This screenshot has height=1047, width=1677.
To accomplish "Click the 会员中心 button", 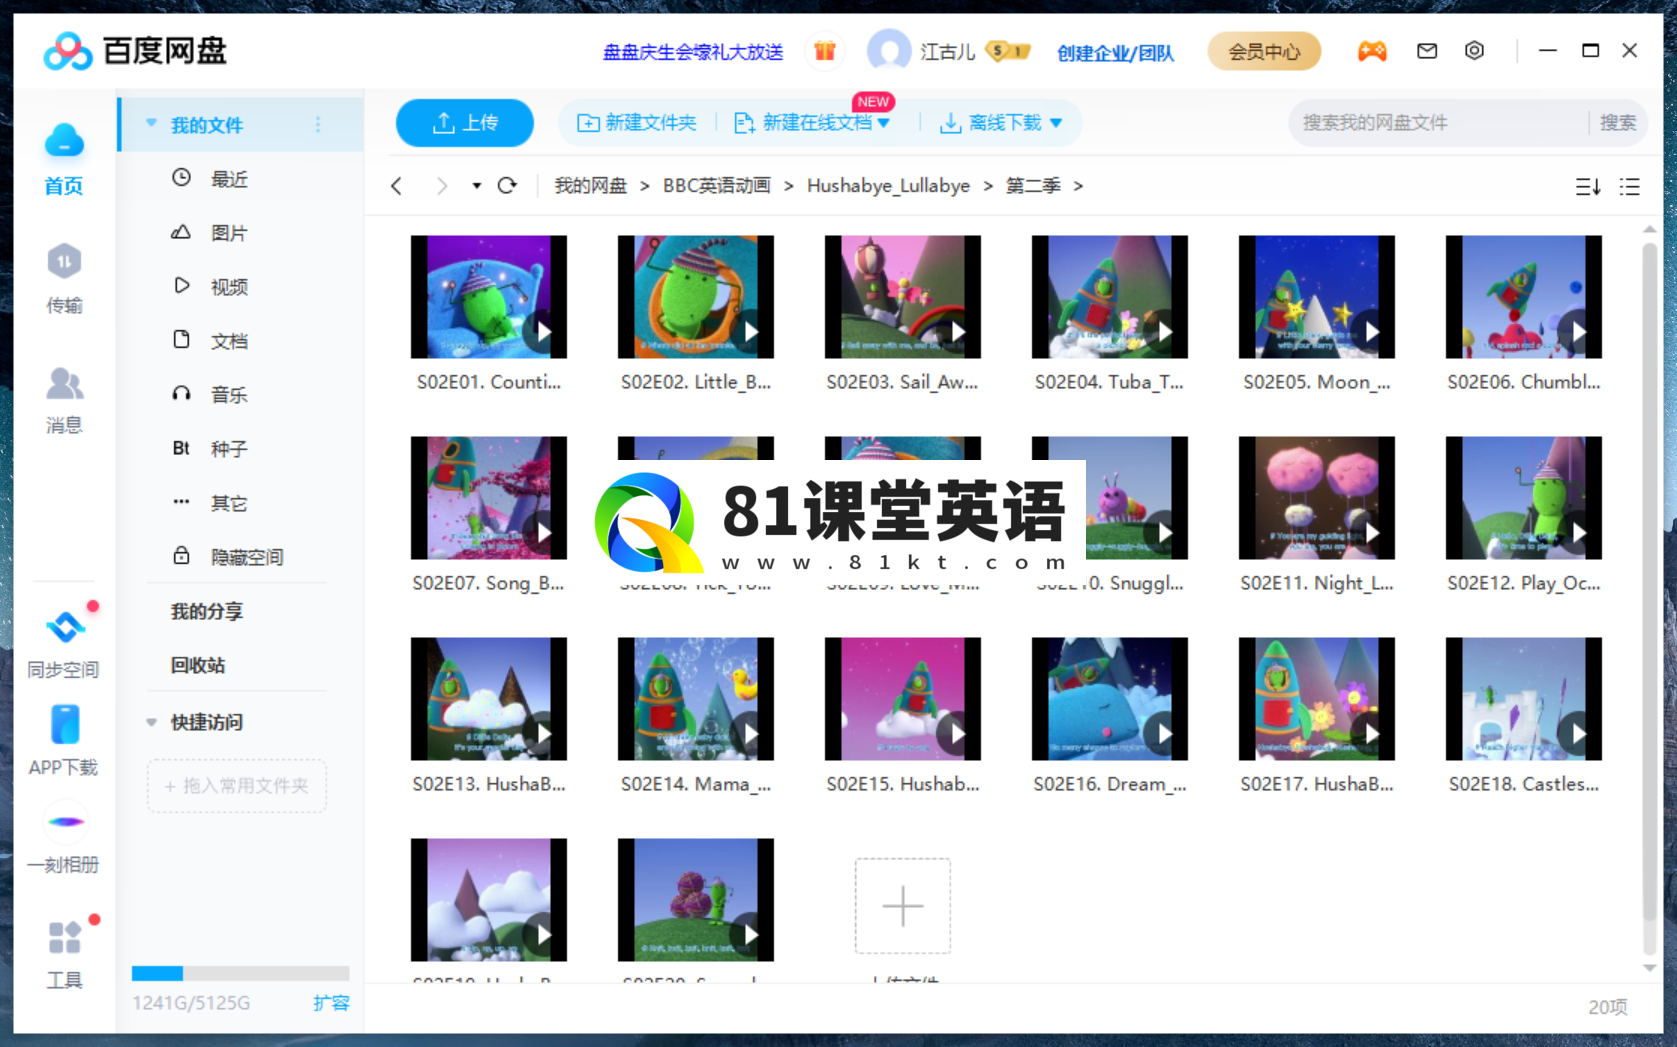I will (x=1264, y=51).
